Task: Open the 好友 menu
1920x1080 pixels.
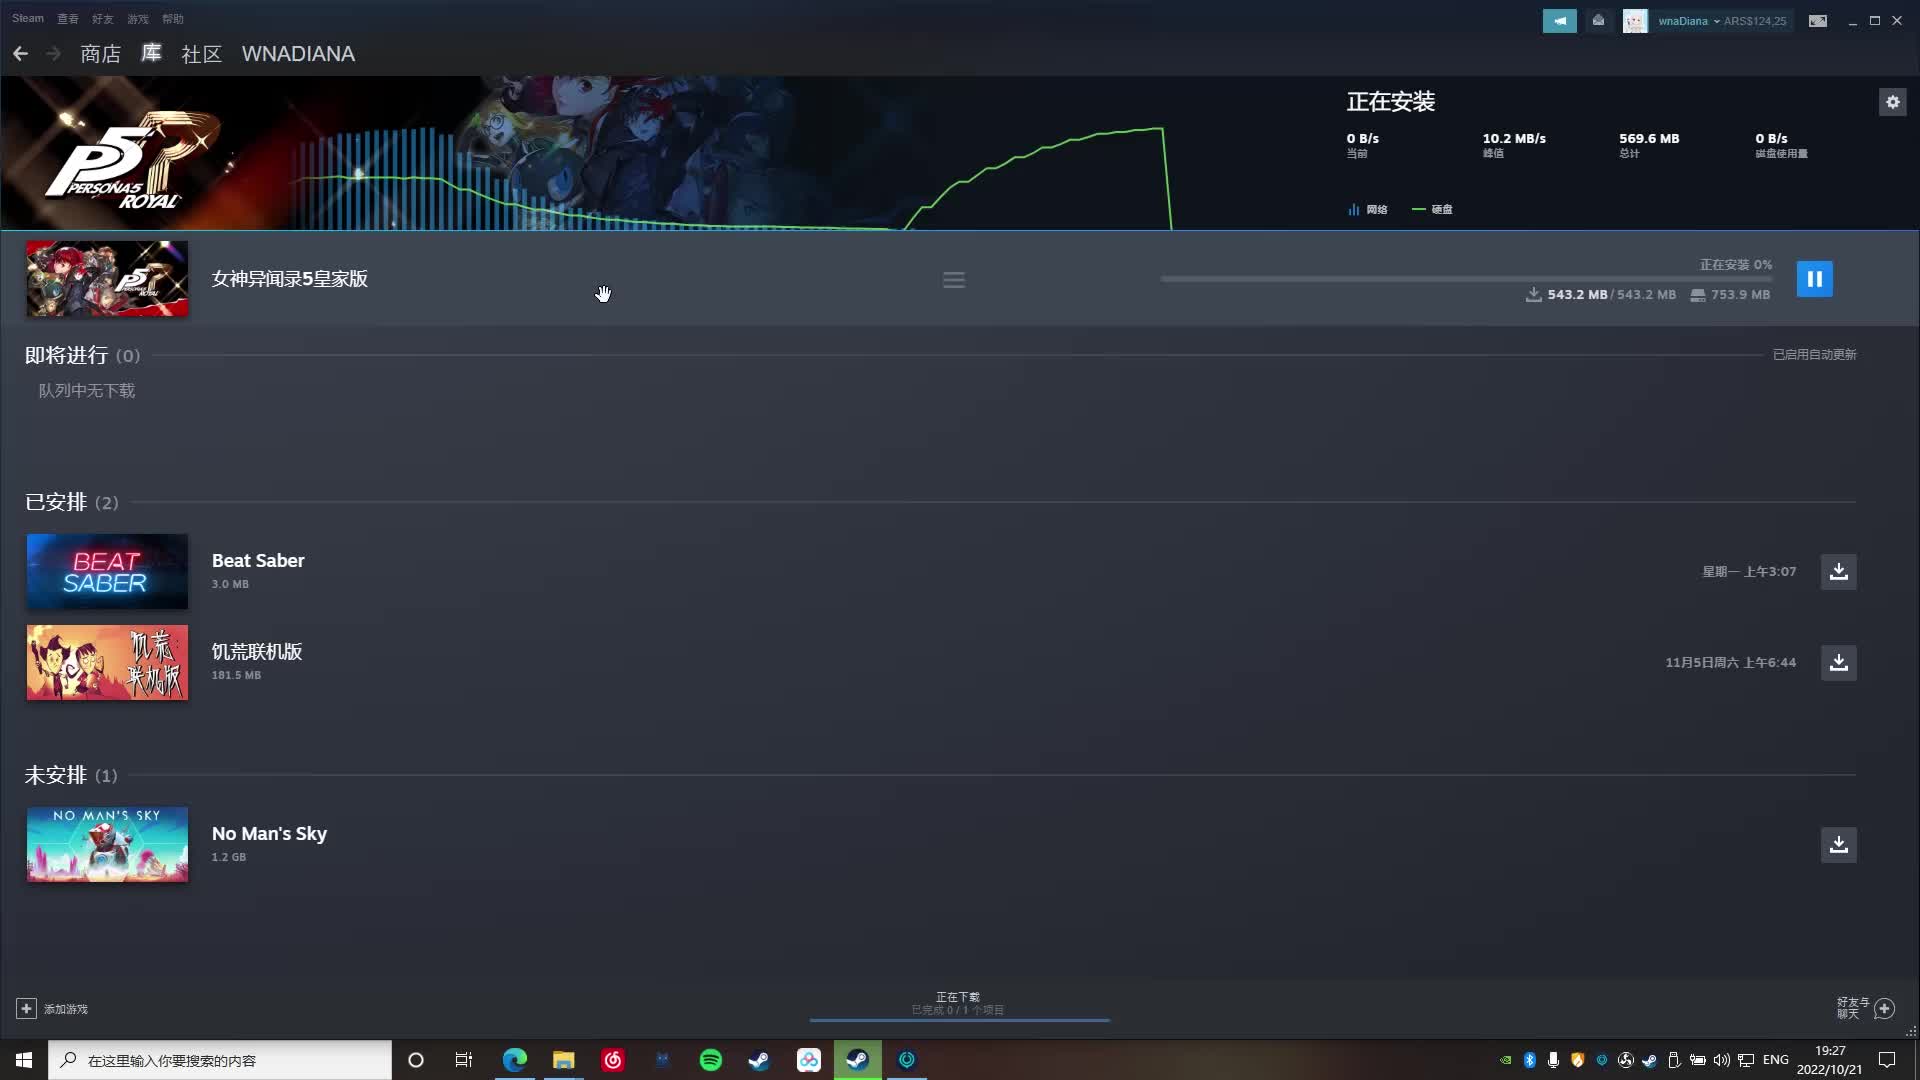Action: (103, 19)
